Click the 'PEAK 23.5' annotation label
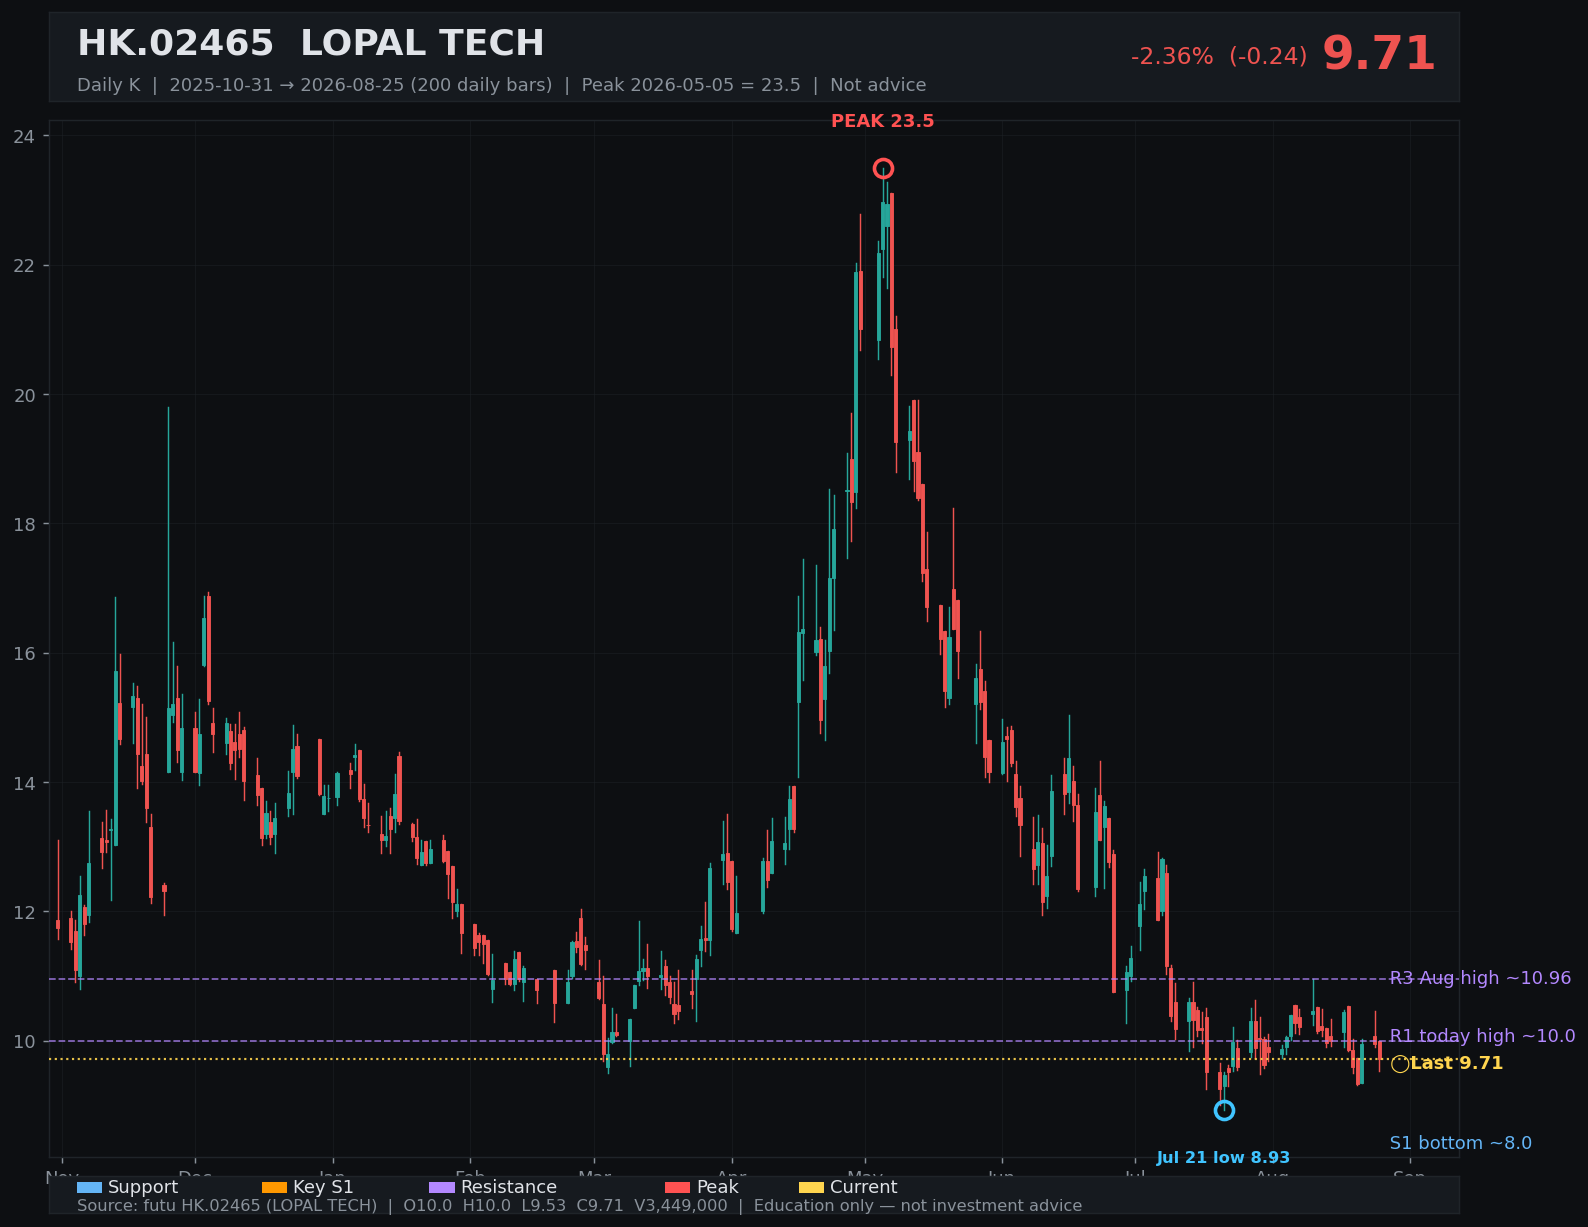Image resolution: width=1588 pixels, height=1227 pixels. (x=882, y=121)
